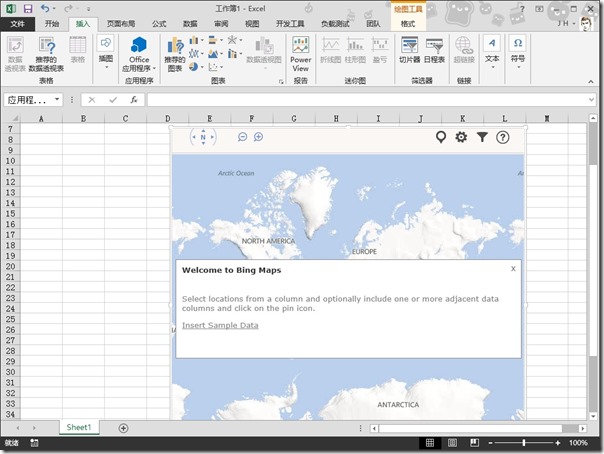Switch to the 数据 data tab

190,24
